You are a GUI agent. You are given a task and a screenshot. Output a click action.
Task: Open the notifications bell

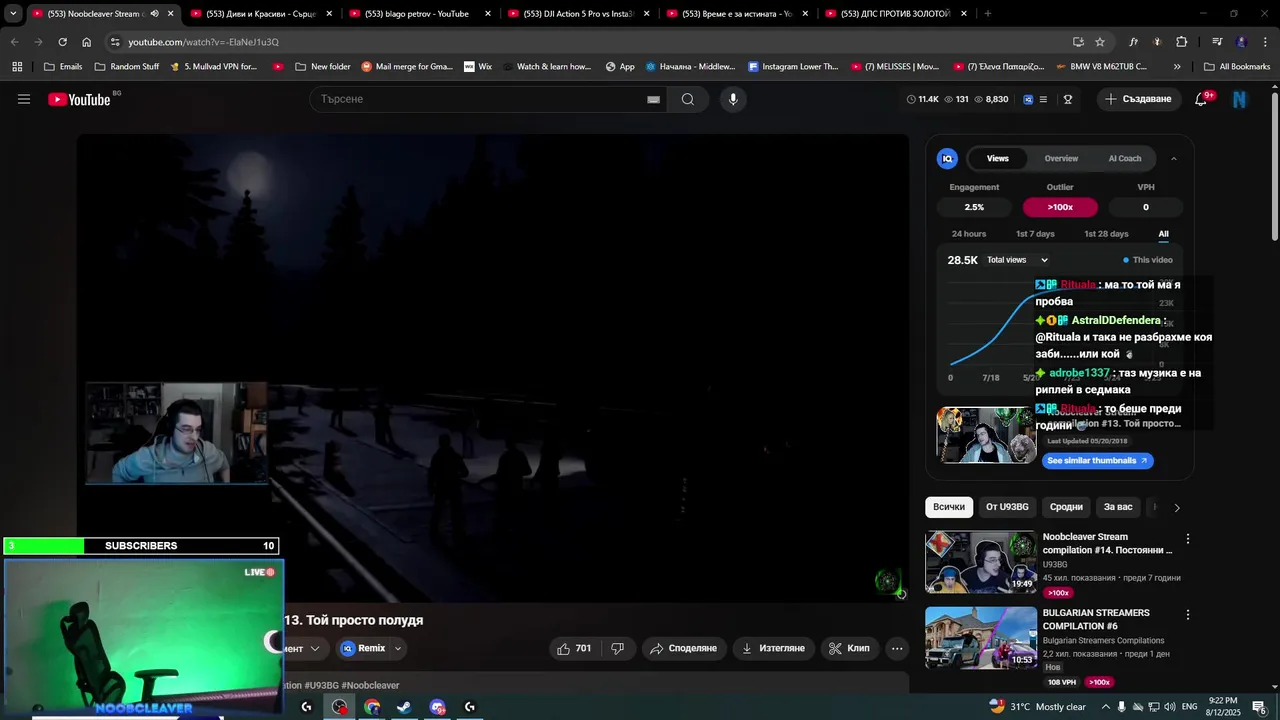[1201, 99]
